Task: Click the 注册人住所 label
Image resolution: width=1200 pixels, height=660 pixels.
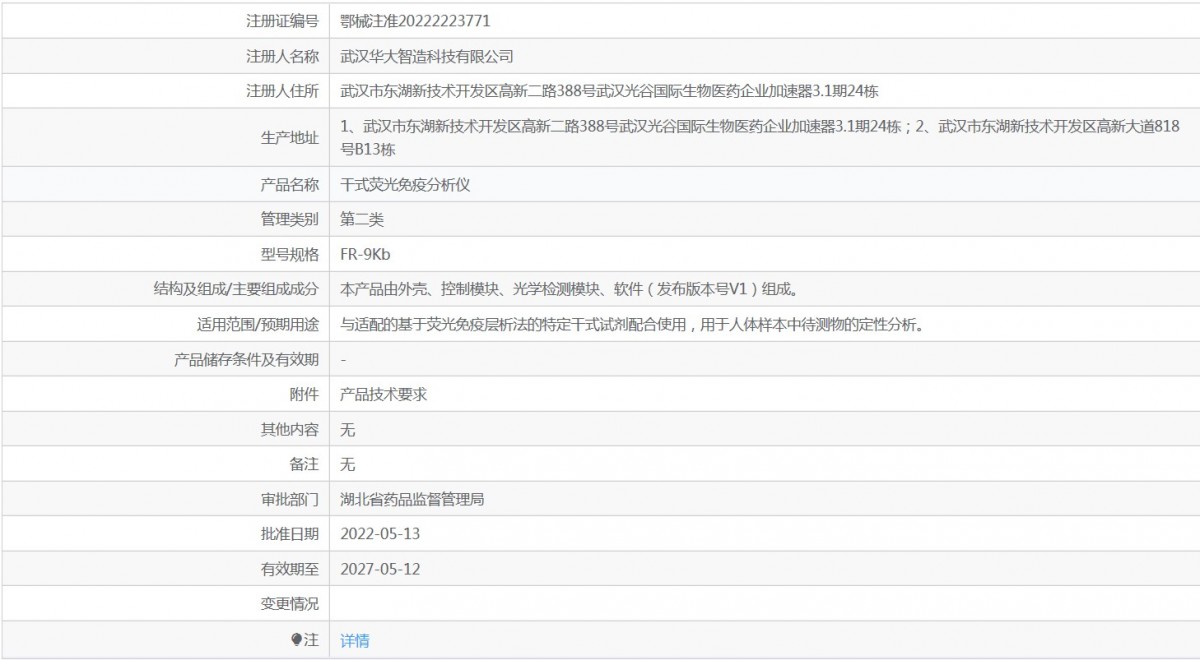Action: [x=282, y=91]
